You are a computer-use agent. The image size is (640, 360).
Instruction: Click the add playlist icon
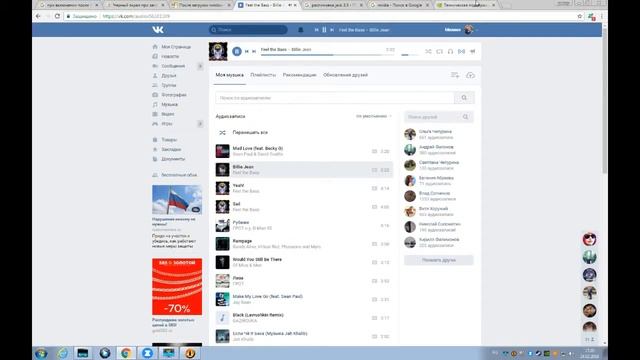pyautogui.click(x=455, y=75)
